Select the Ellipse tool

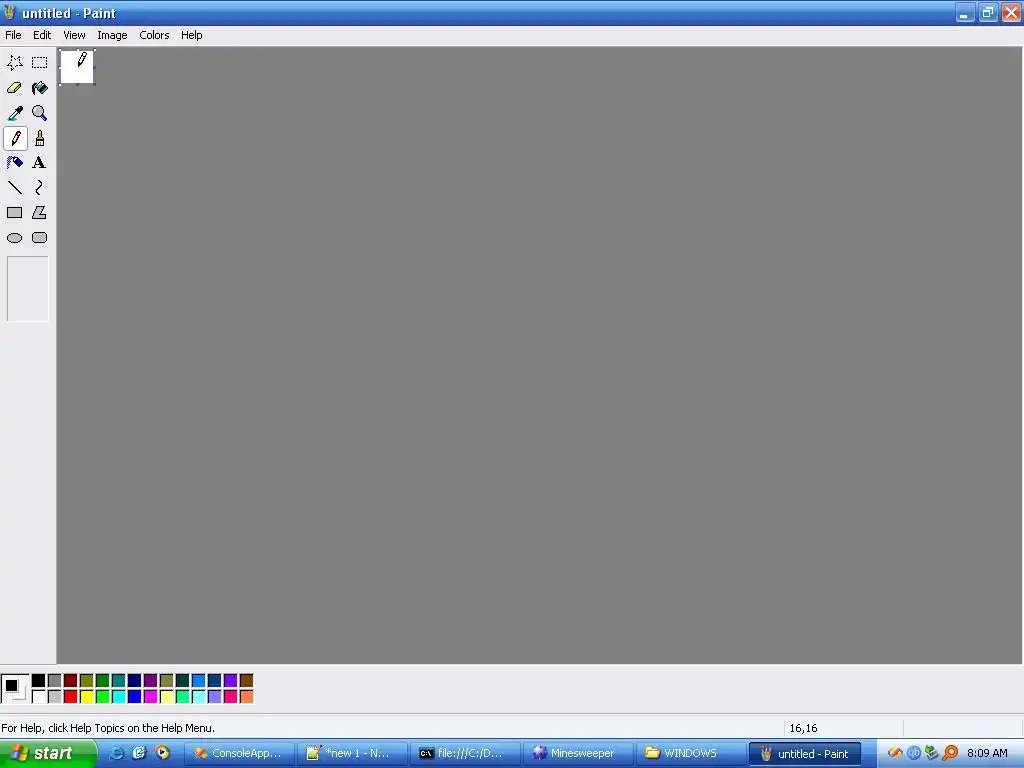[14, 238]
